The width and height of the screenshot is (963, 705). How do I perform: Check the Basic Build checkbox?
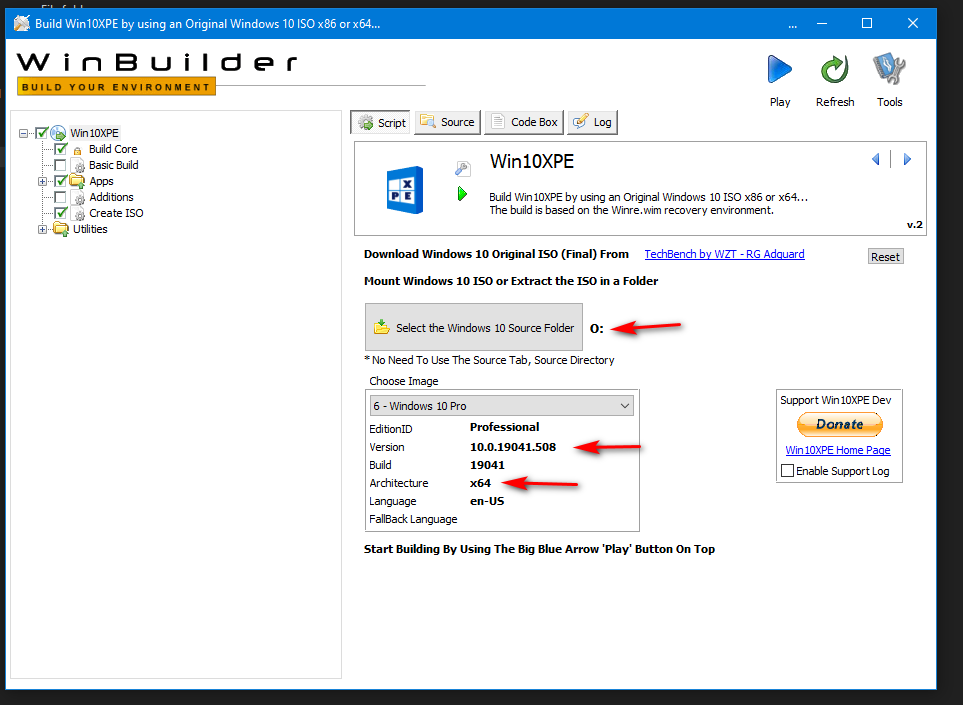pos(60,165)
